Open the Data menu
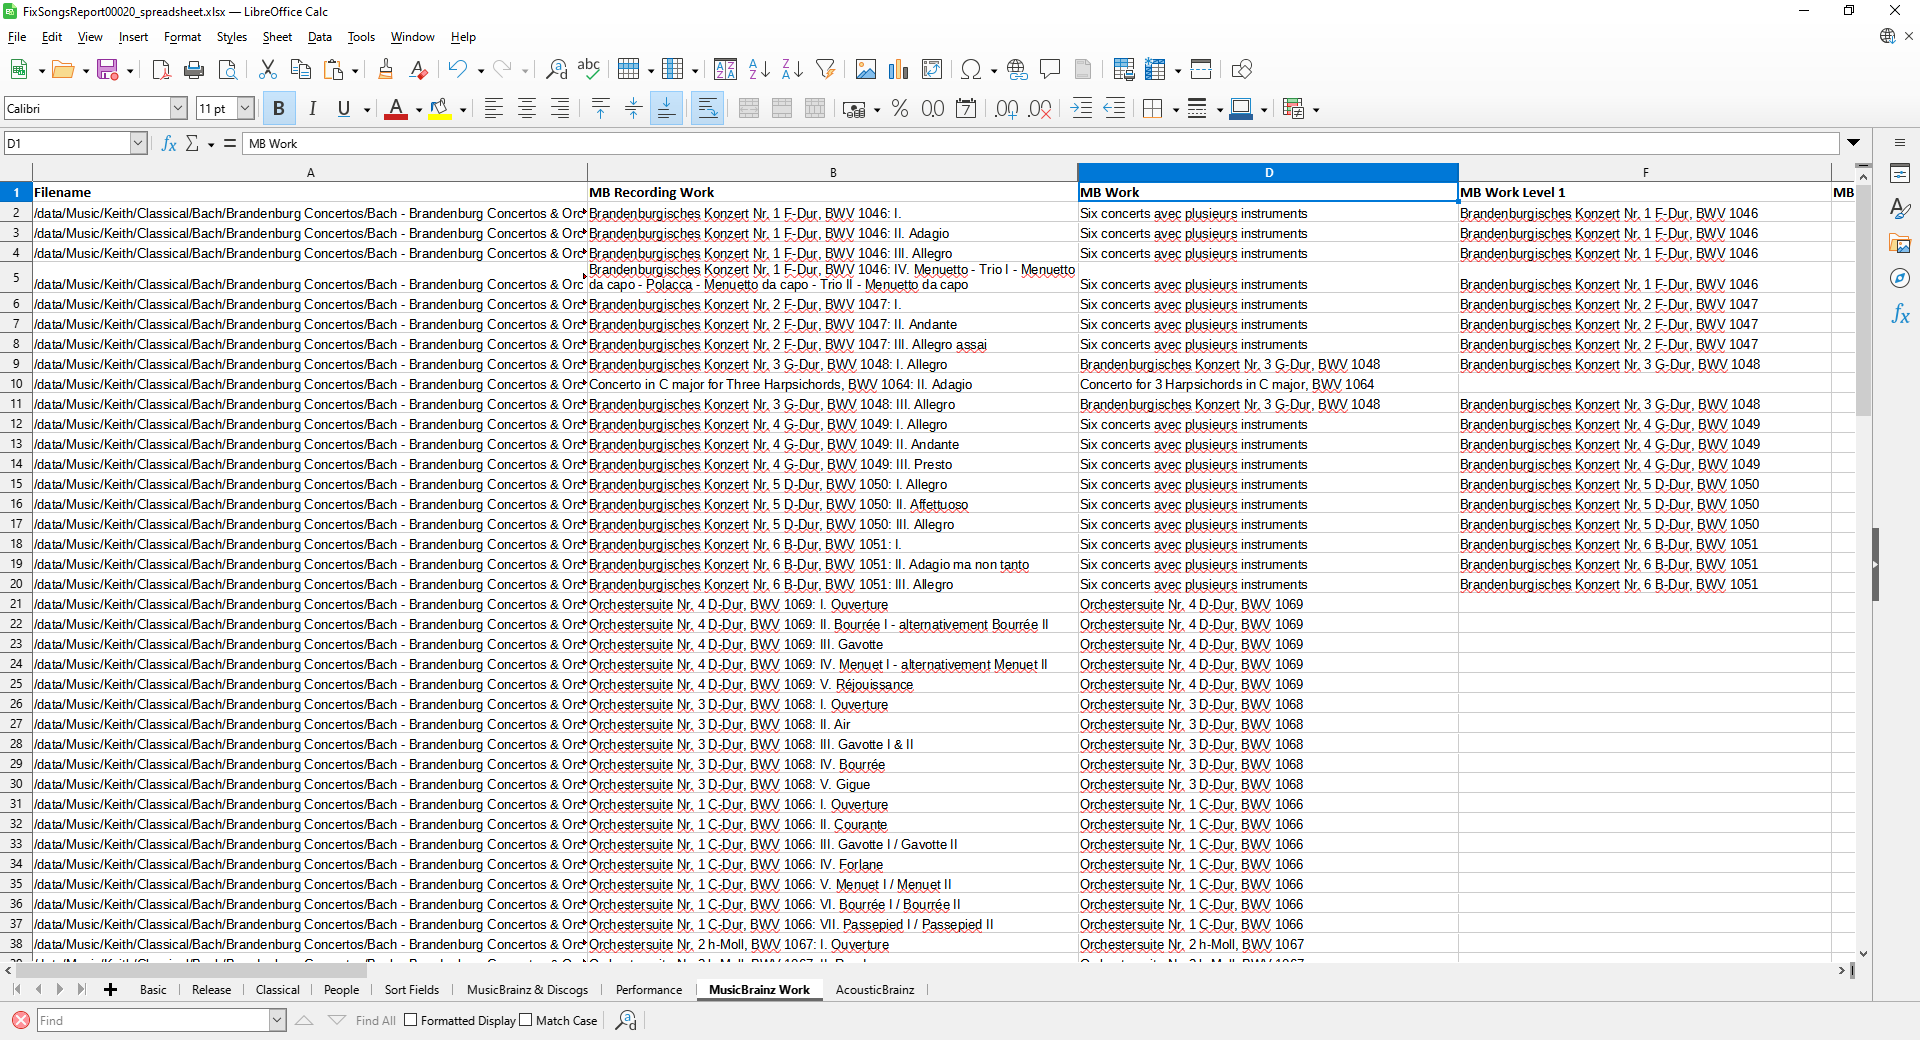 pyautogui.click(x=319, y=37)
